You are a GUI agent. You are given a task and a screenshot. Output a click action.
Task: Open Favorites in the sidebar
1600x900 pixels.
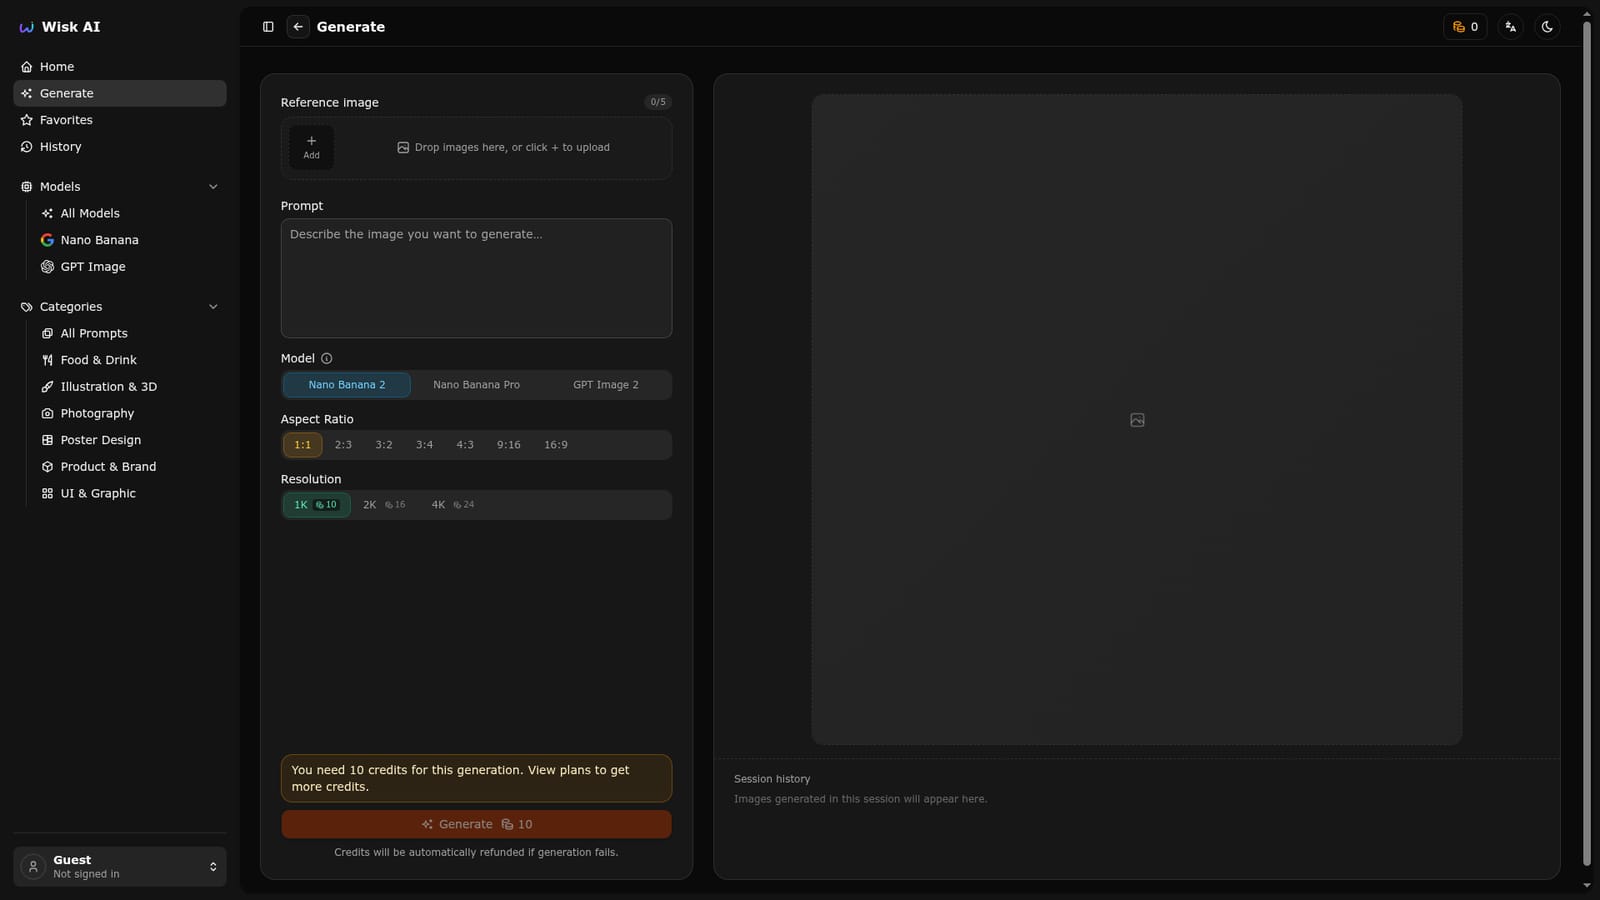pyautogui.click(x=120, y=120)
